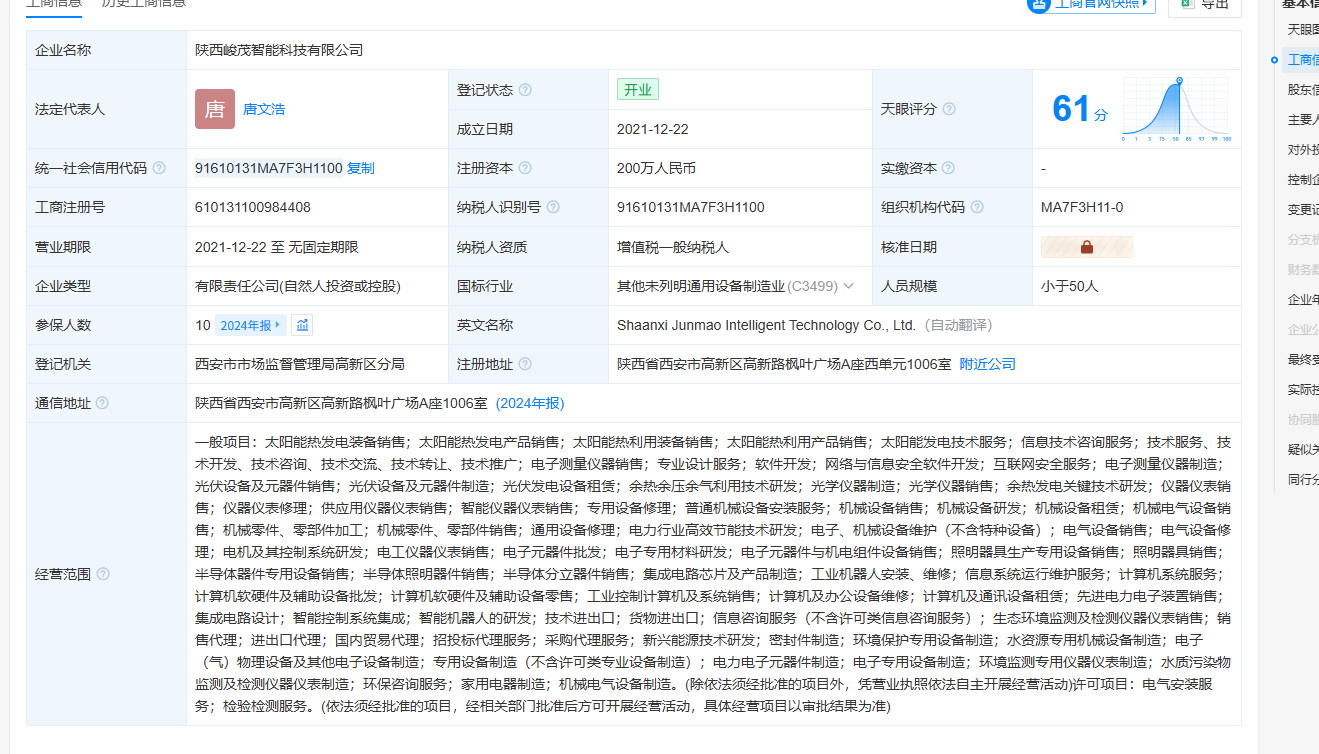1319x754 pixels.
Task: Open the 工商官网快照 dropdown button
Action: click(1091, 4)
